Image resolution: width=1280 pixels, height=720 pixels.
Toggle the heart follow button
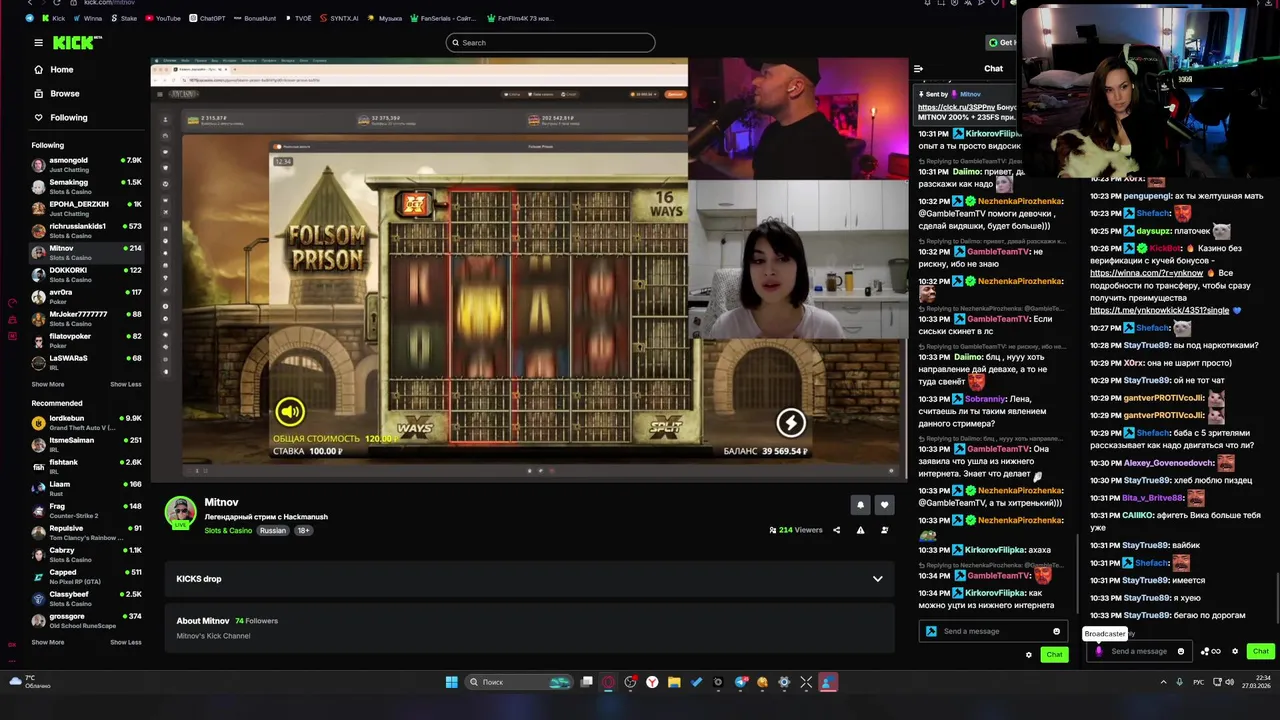point(884,505)
